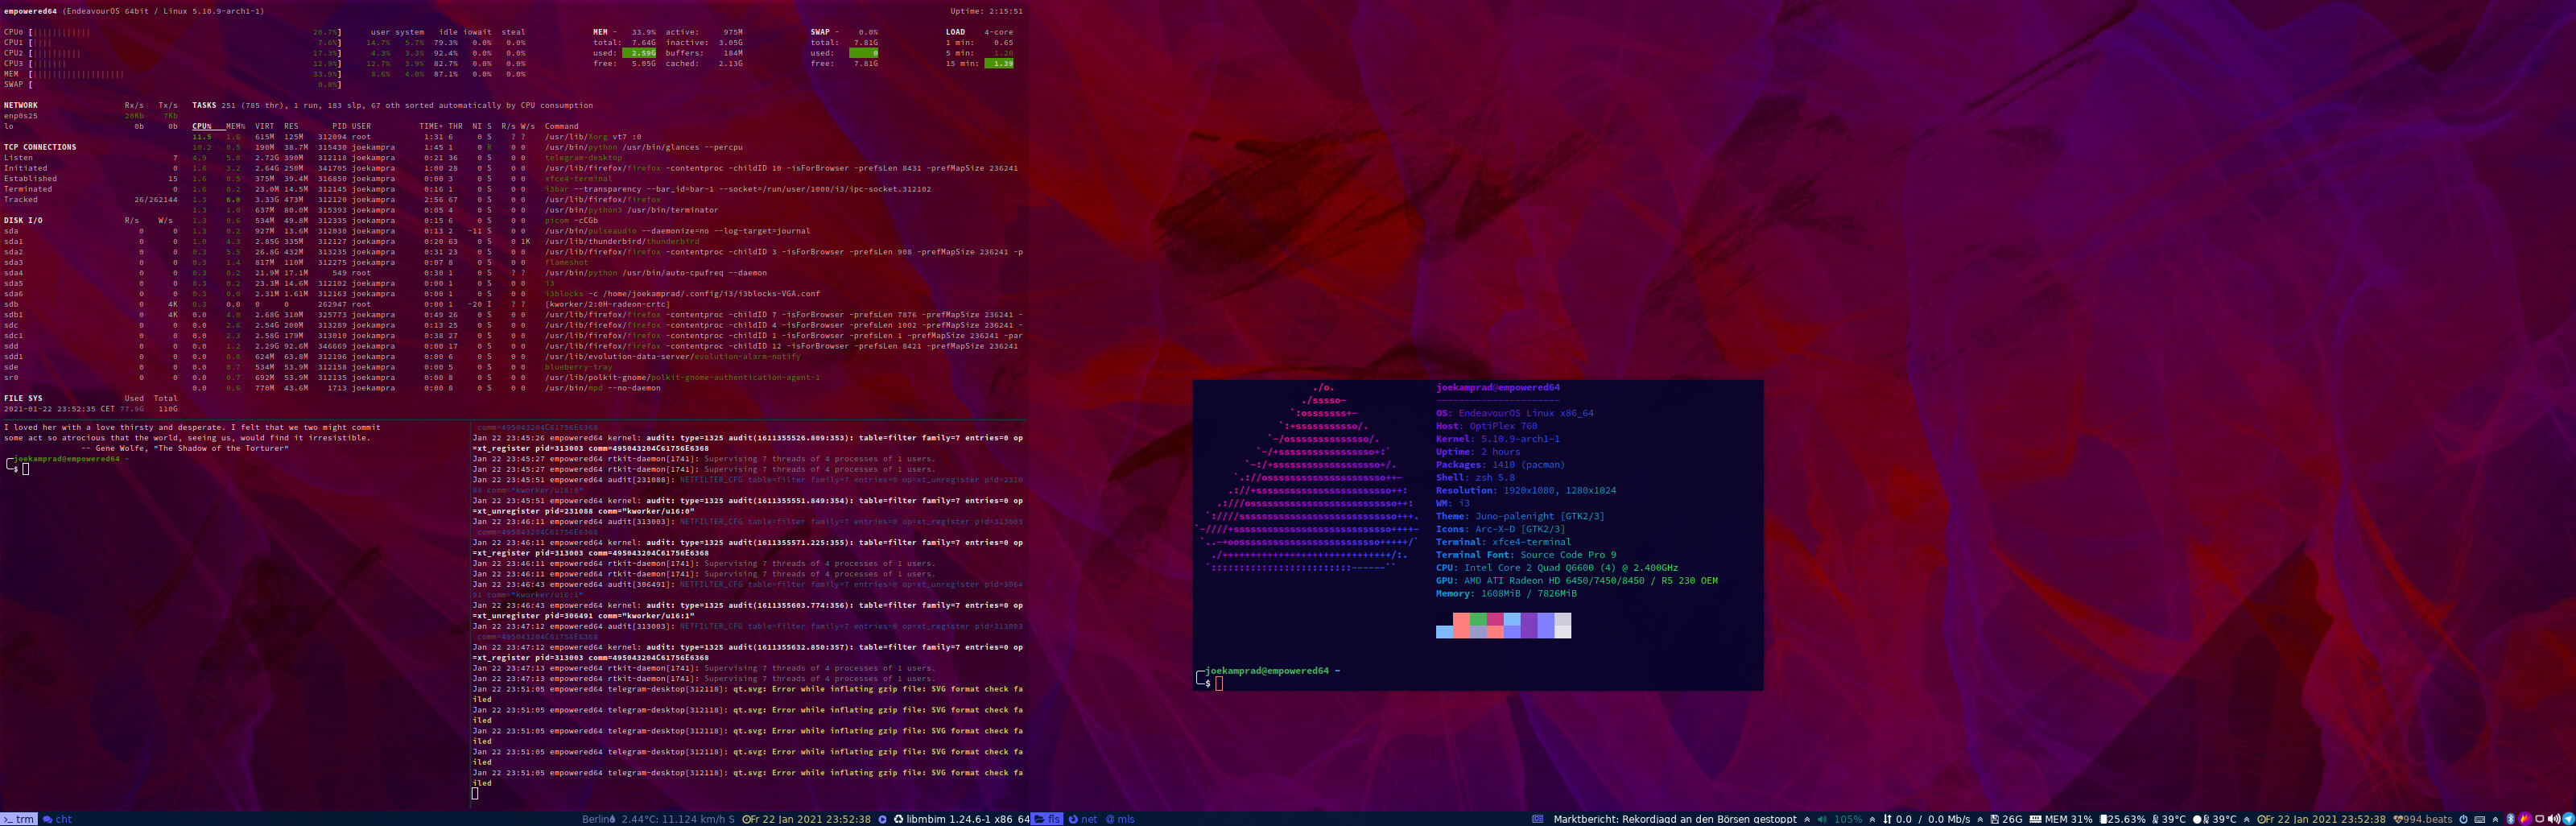The width and height of the screenshot is (2576, 826).
Task: Click the network speed 0.0 Mb/s block
Action: click(x=1927, y=819)
